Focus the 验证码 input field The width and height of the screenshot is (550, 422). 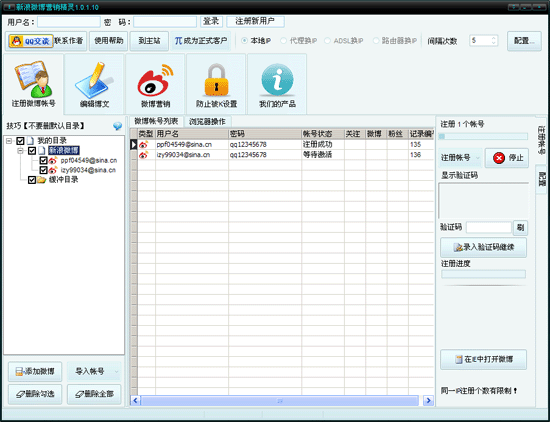pos(489,228)
